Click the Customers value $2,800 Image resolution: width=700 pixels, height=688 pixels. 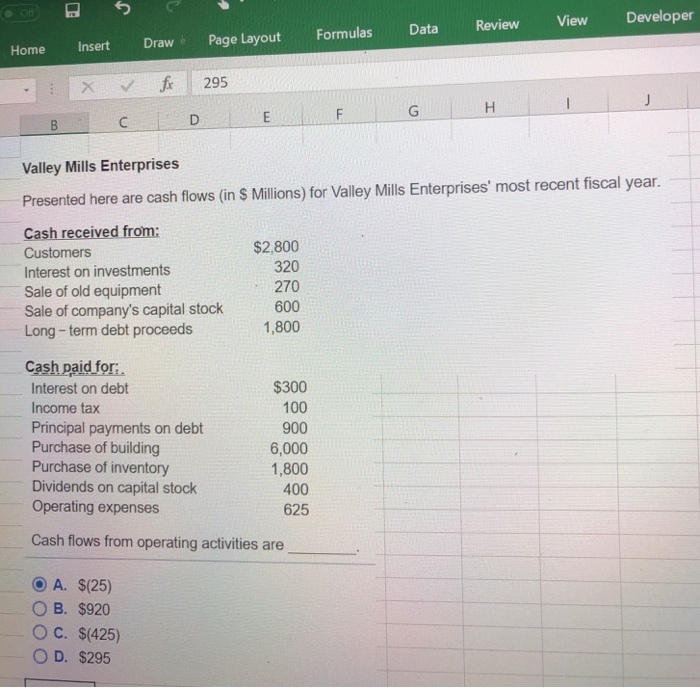coord(276,247)
